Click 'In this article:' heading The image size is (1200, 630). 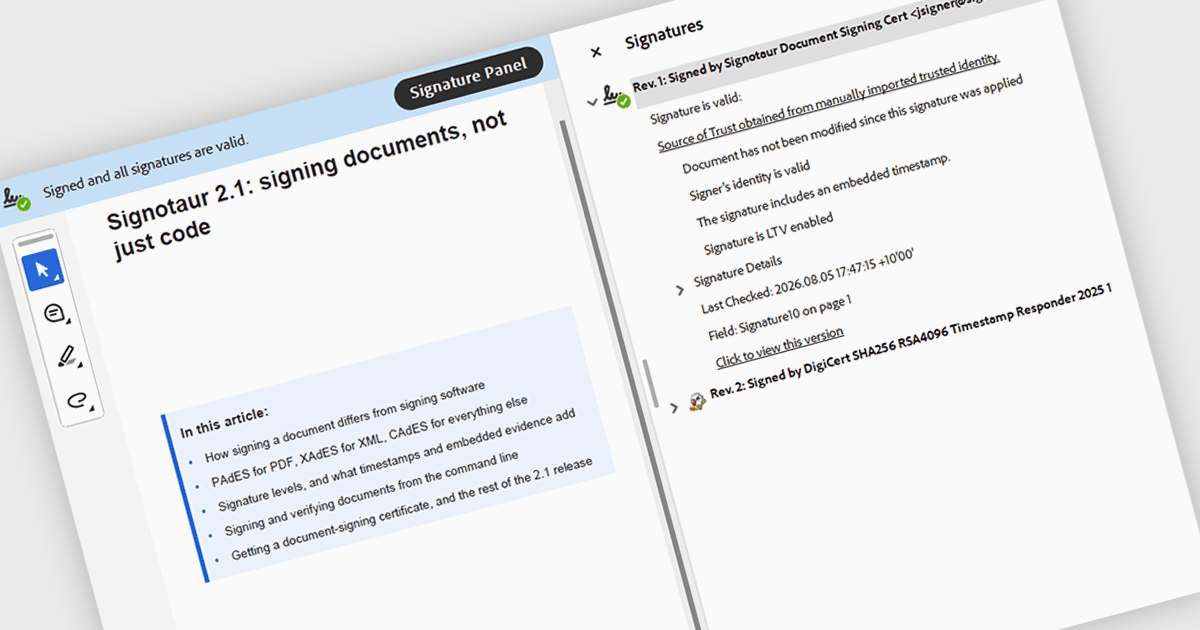(224, 423)
